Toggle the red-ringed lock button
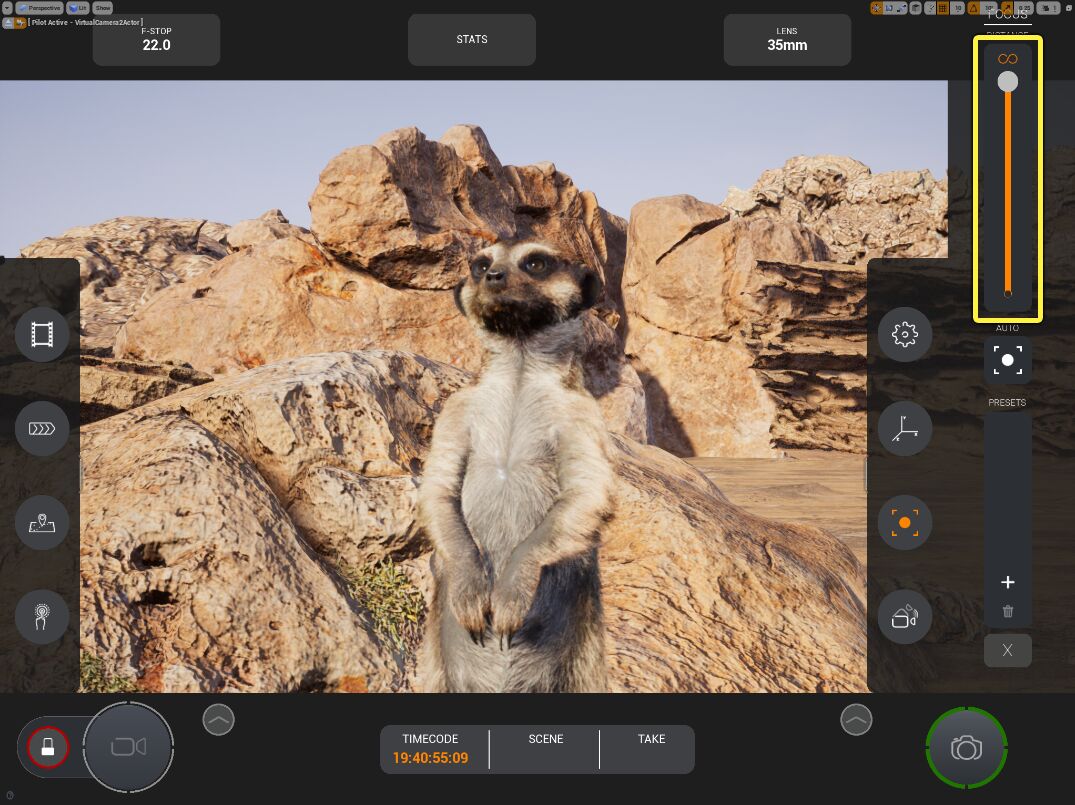The image size is (1075, 805). tap(46, 746)
